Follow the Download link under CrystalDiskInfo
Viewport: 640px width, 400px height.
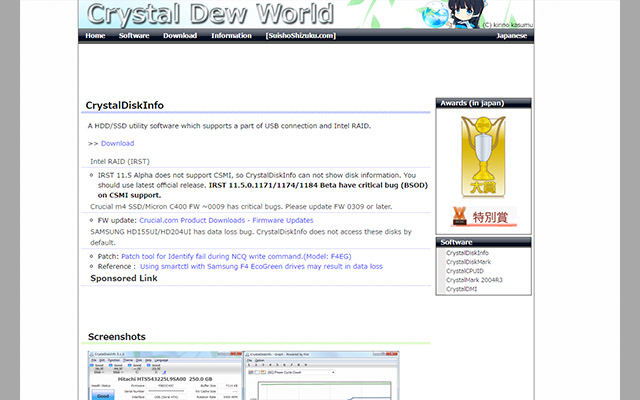(118, 143)
